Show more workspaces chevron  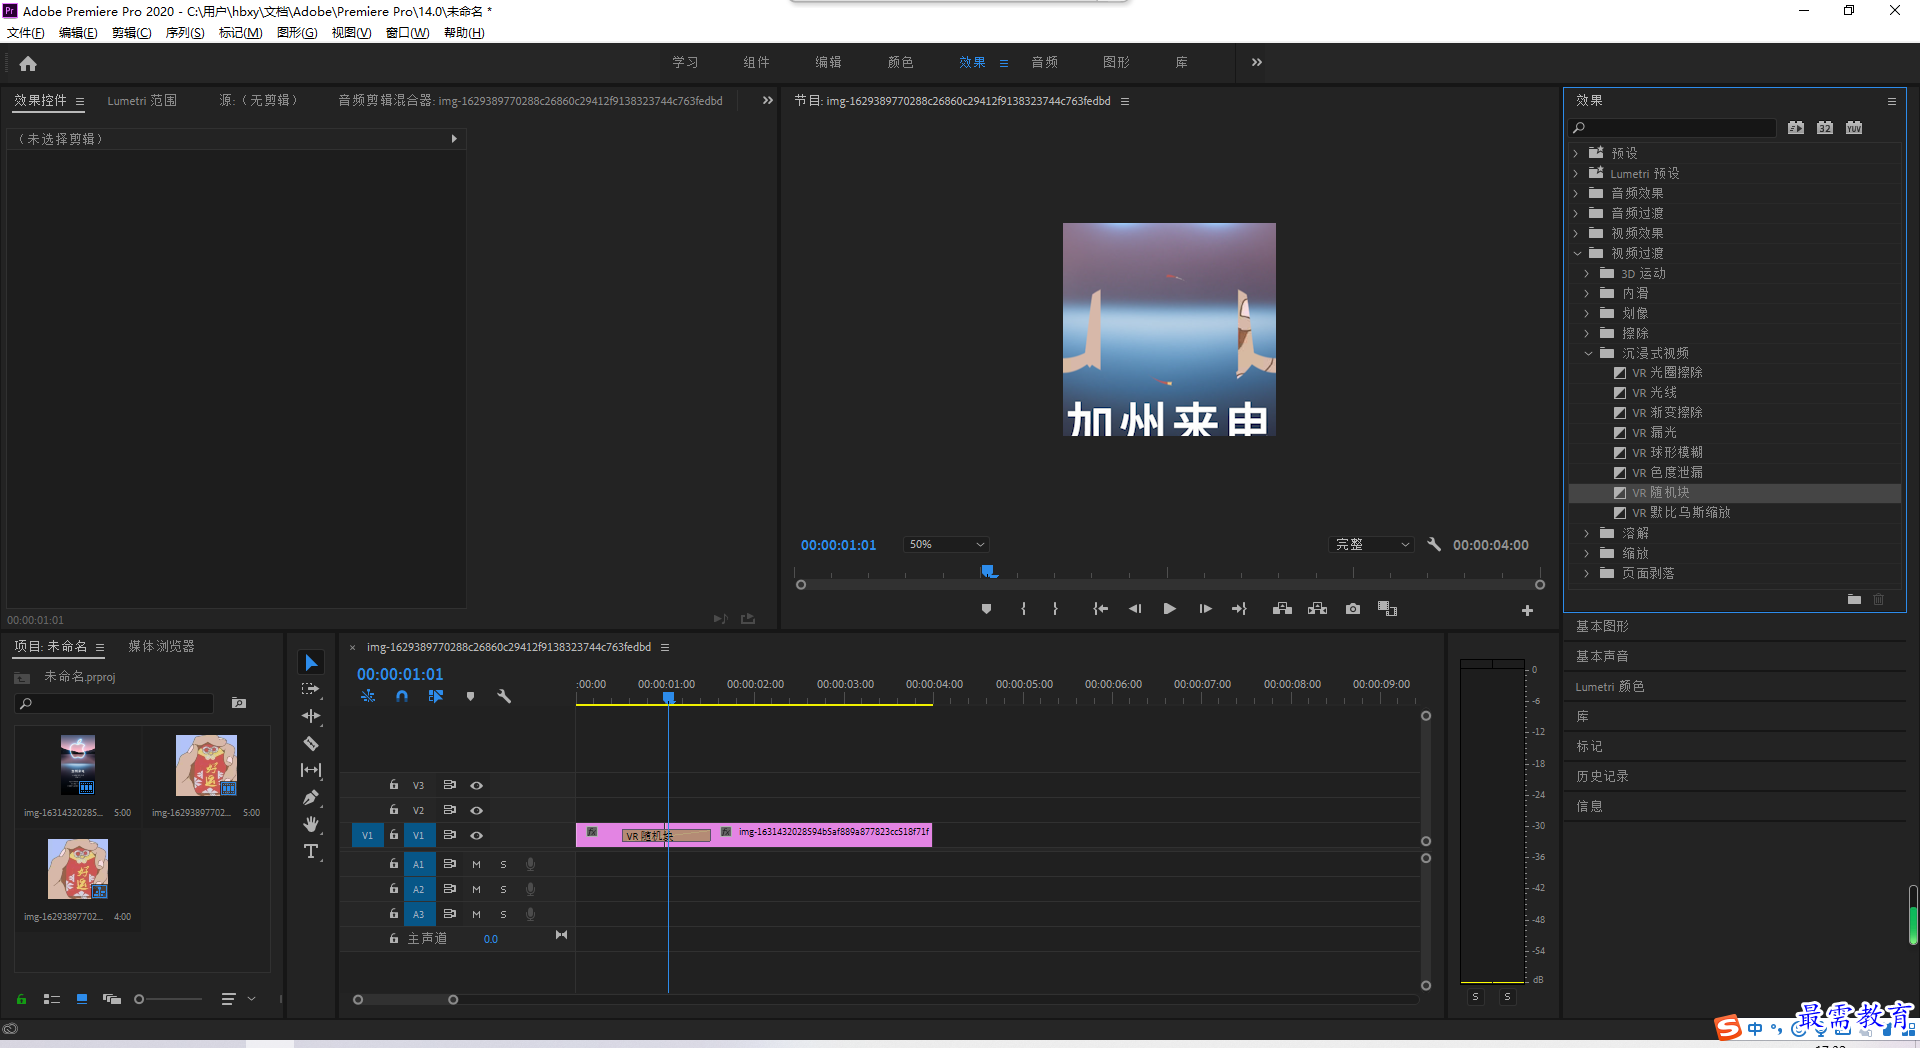tap(1257, 62)
